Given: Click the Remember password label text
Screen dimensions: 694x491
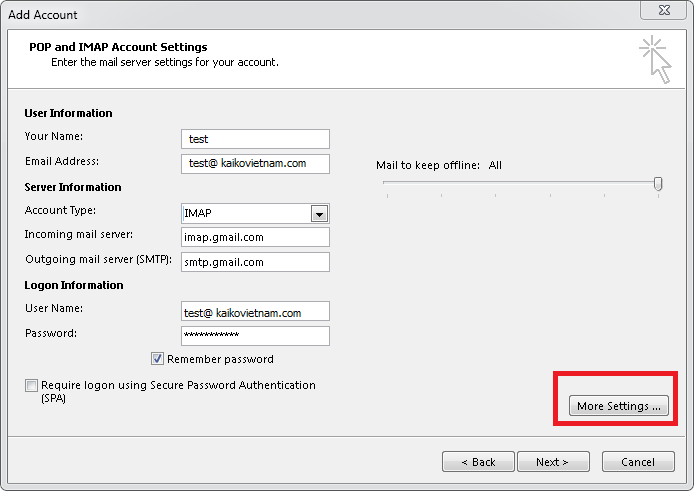Looking at the screenshot, I should point(220,359).
